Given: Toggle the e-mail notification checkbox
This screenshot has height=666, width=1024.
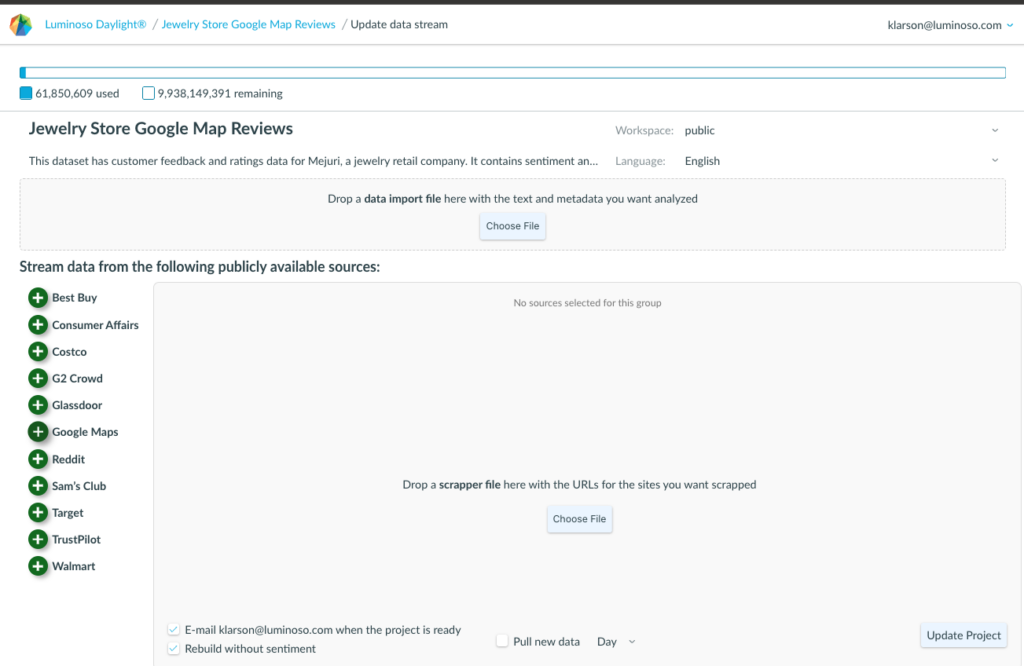Looking at the screenshot, I should point(173,629).
